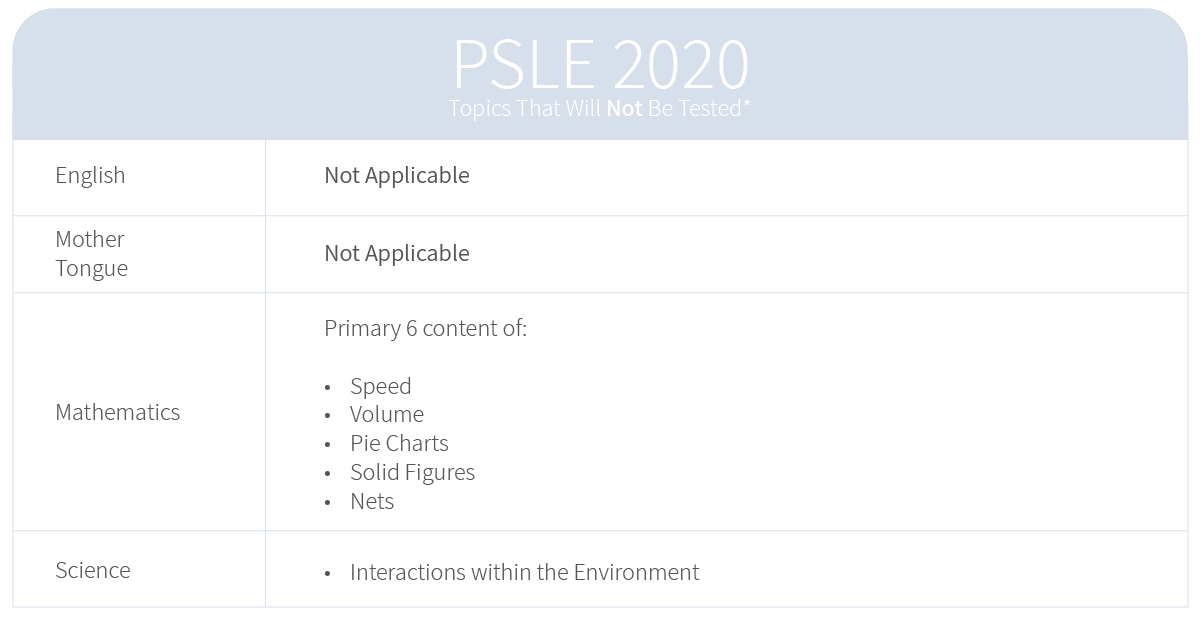
Task: Click the PSLE 2020 heading
Action: coord(600,65)
